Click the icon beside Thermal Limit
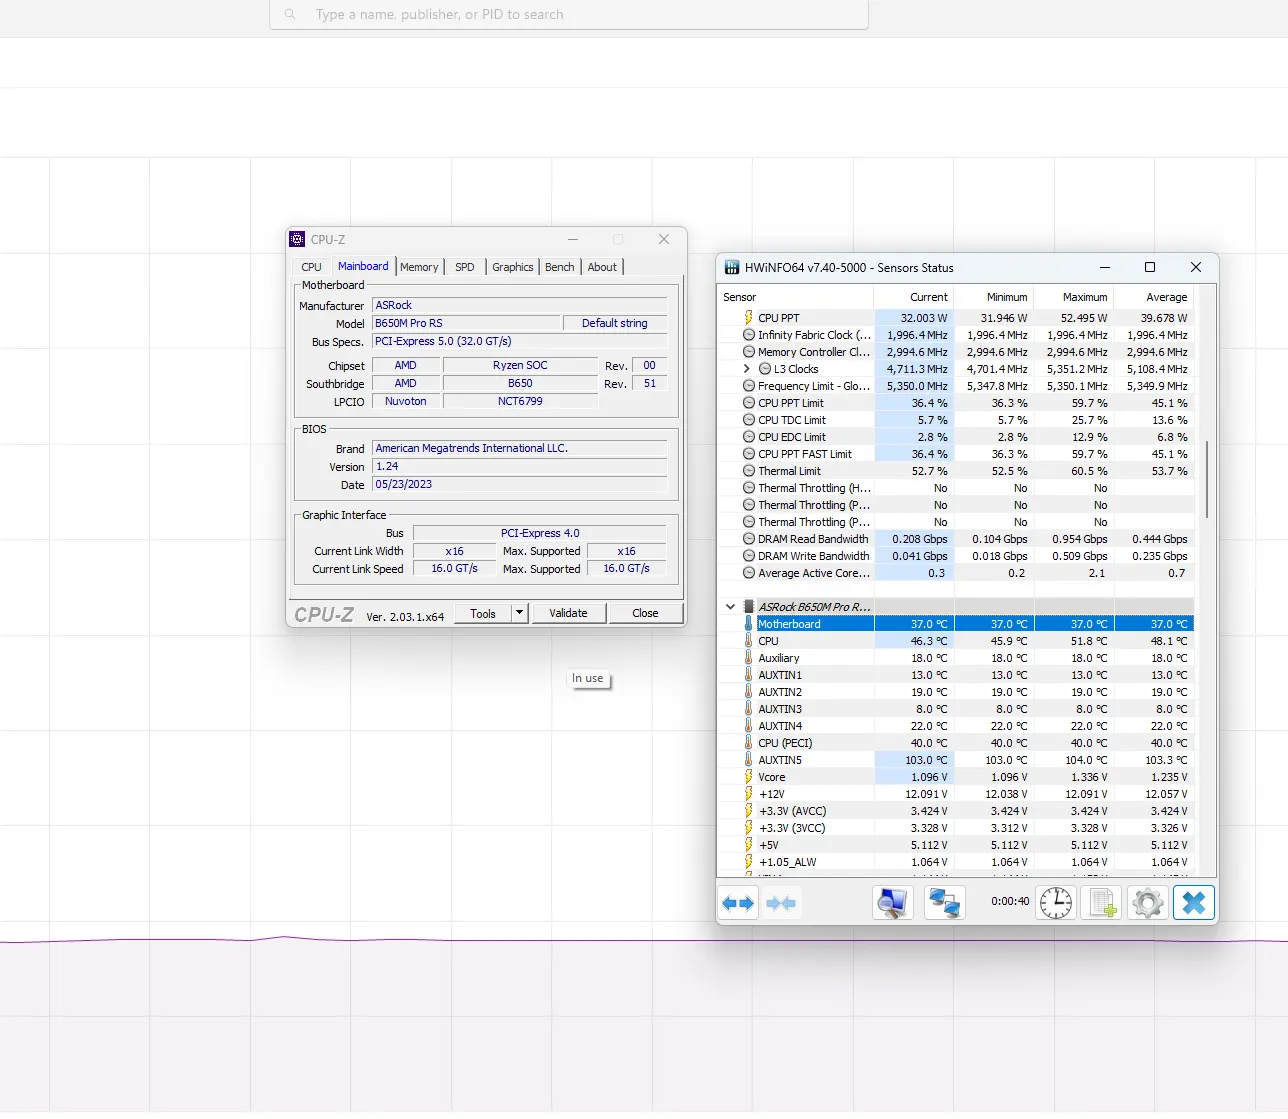 pyautogui.click(x=749, y=471)
